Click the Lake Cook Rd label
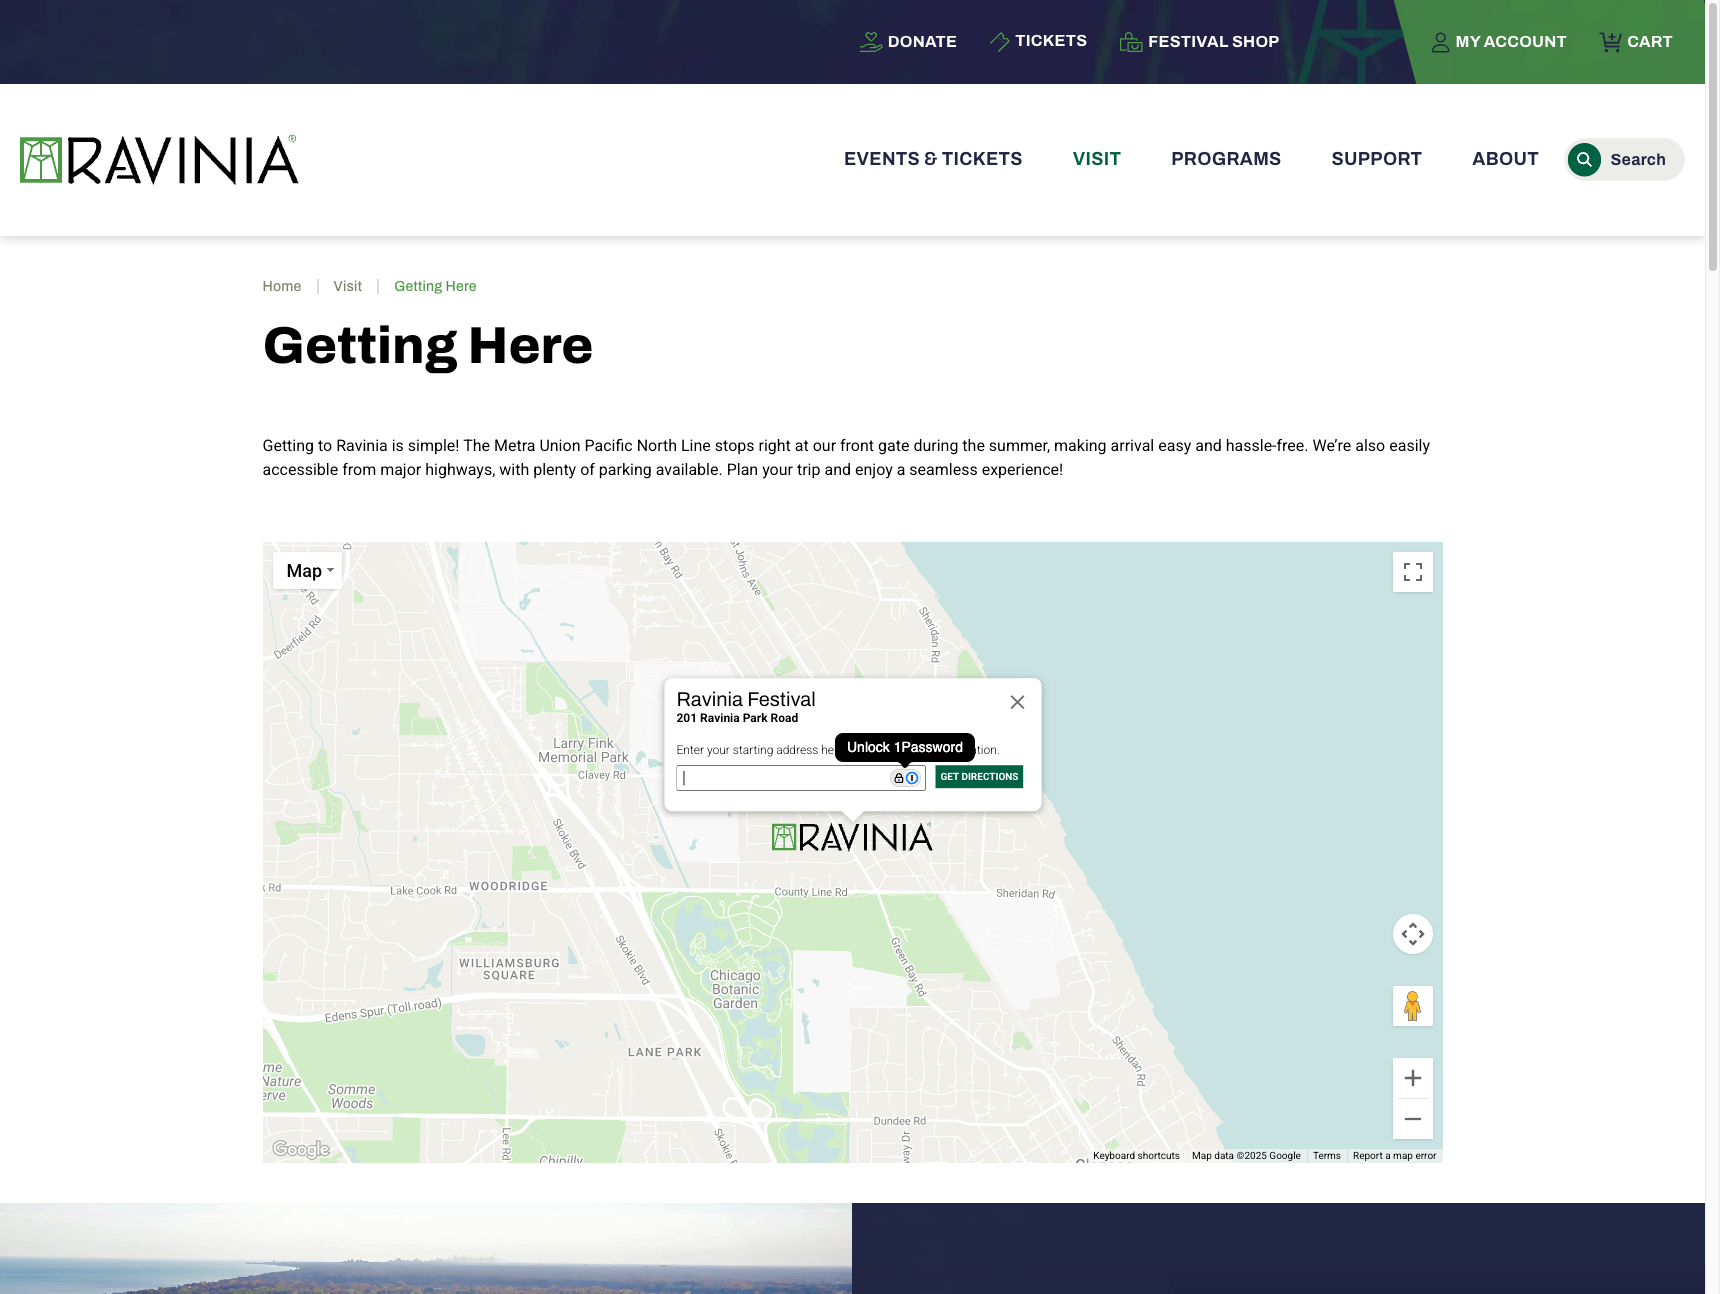The width and height of the screenshot is (1720, 1294). (x=423, y=890)
